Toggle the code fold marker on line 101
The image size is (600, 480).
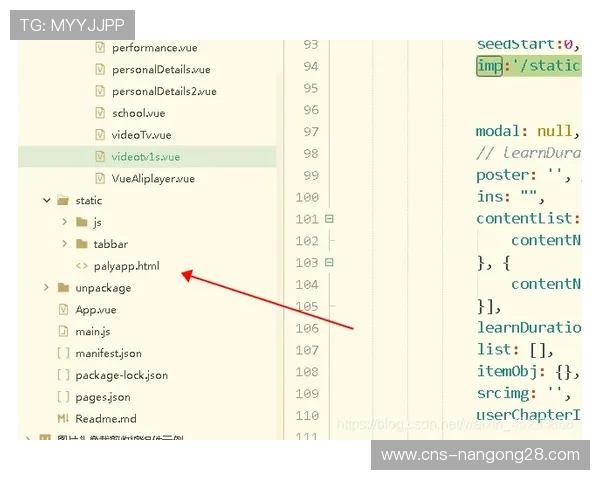click(329, 219)
